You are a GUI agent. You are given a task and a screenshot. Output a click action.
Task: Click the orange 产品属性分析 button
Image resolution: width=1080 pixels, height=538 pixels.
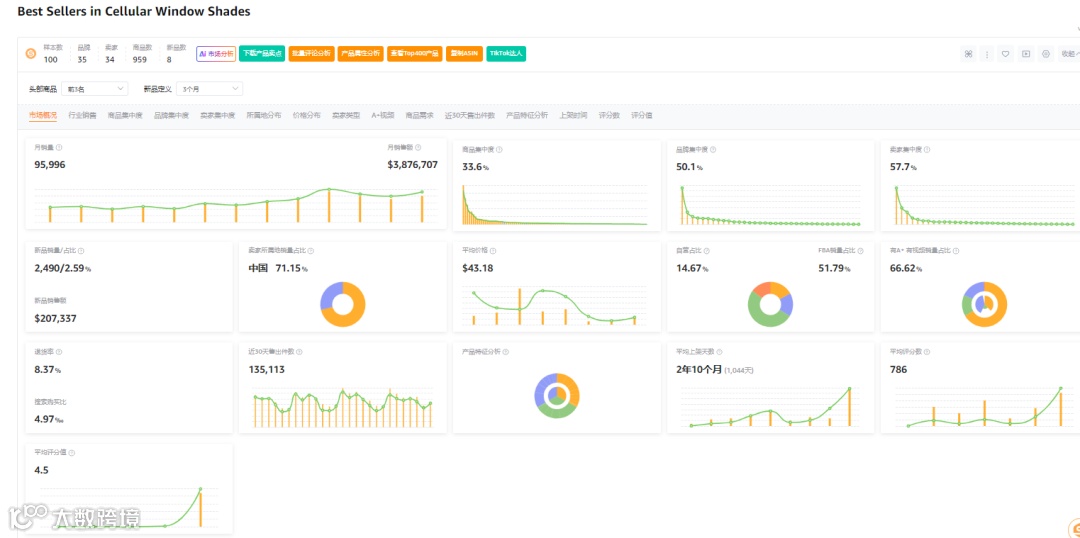pos(360,54)
